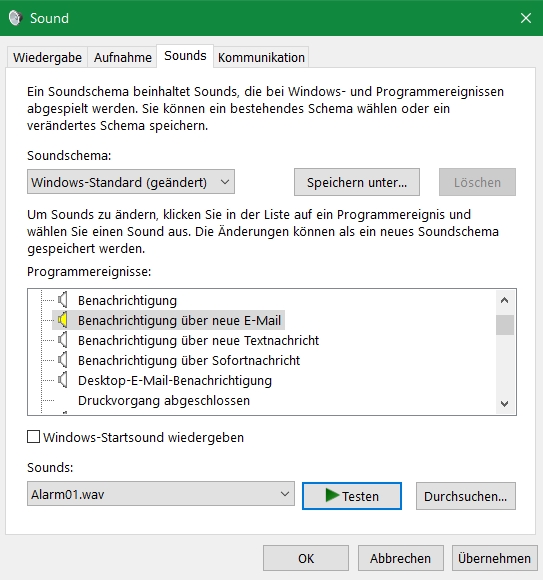Click yellow speaker icon for neue E-Mail
The image size is (543, 580).
(x=63, y=320)
